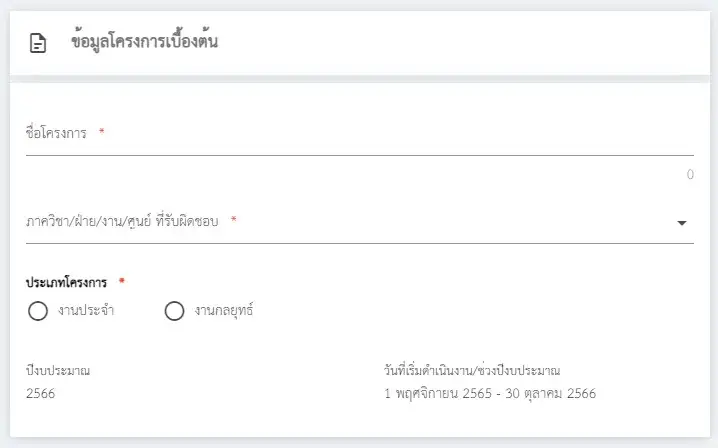Click the fiscal year value 2566
Screen dimensions: 718x448
tap(41, 393)
